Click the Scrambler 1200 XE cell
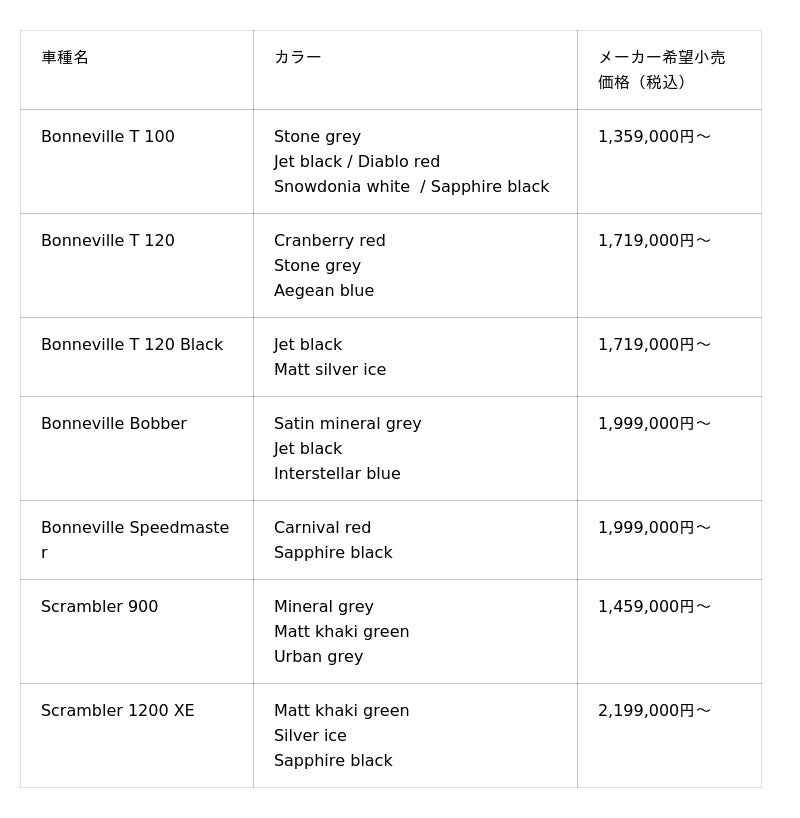The image size is (800, 818). (118, 711)
